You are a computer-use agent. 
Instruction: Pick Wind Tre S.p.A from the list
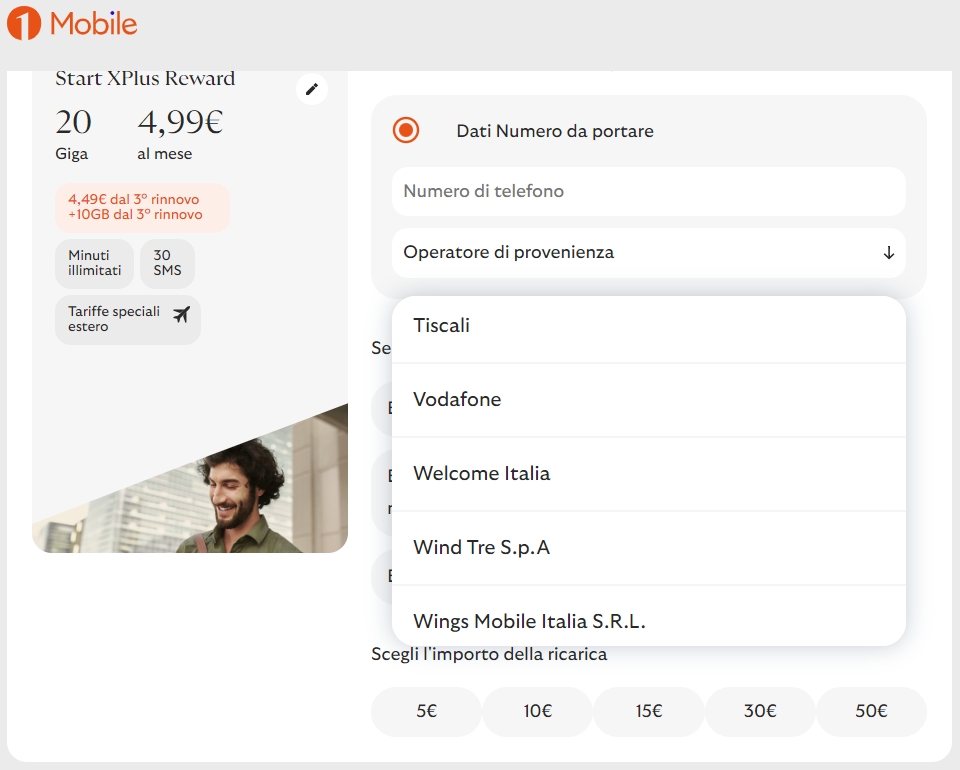coord(648,548)
